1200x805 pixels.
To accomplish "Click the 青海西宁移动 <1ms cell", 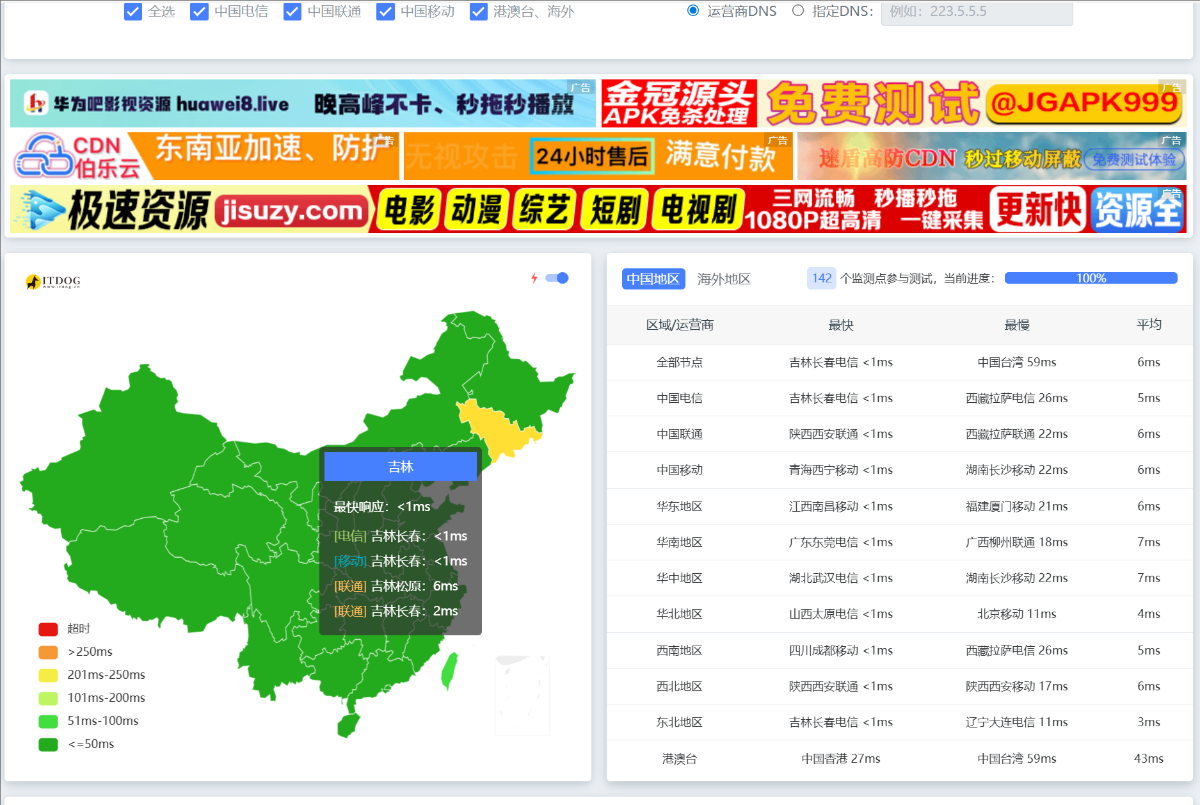I will [x=841, y=470].
